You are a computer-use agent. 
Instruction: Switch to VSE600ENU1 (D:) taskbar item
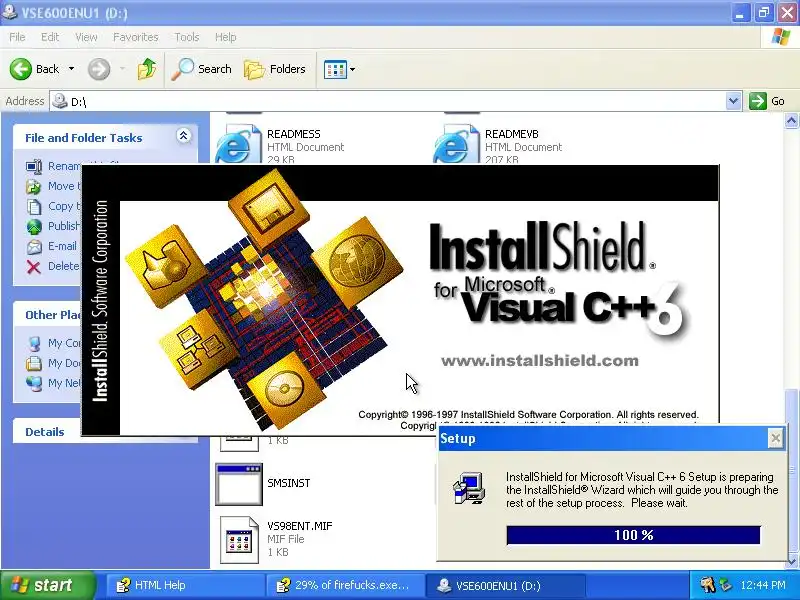[505, 585]
